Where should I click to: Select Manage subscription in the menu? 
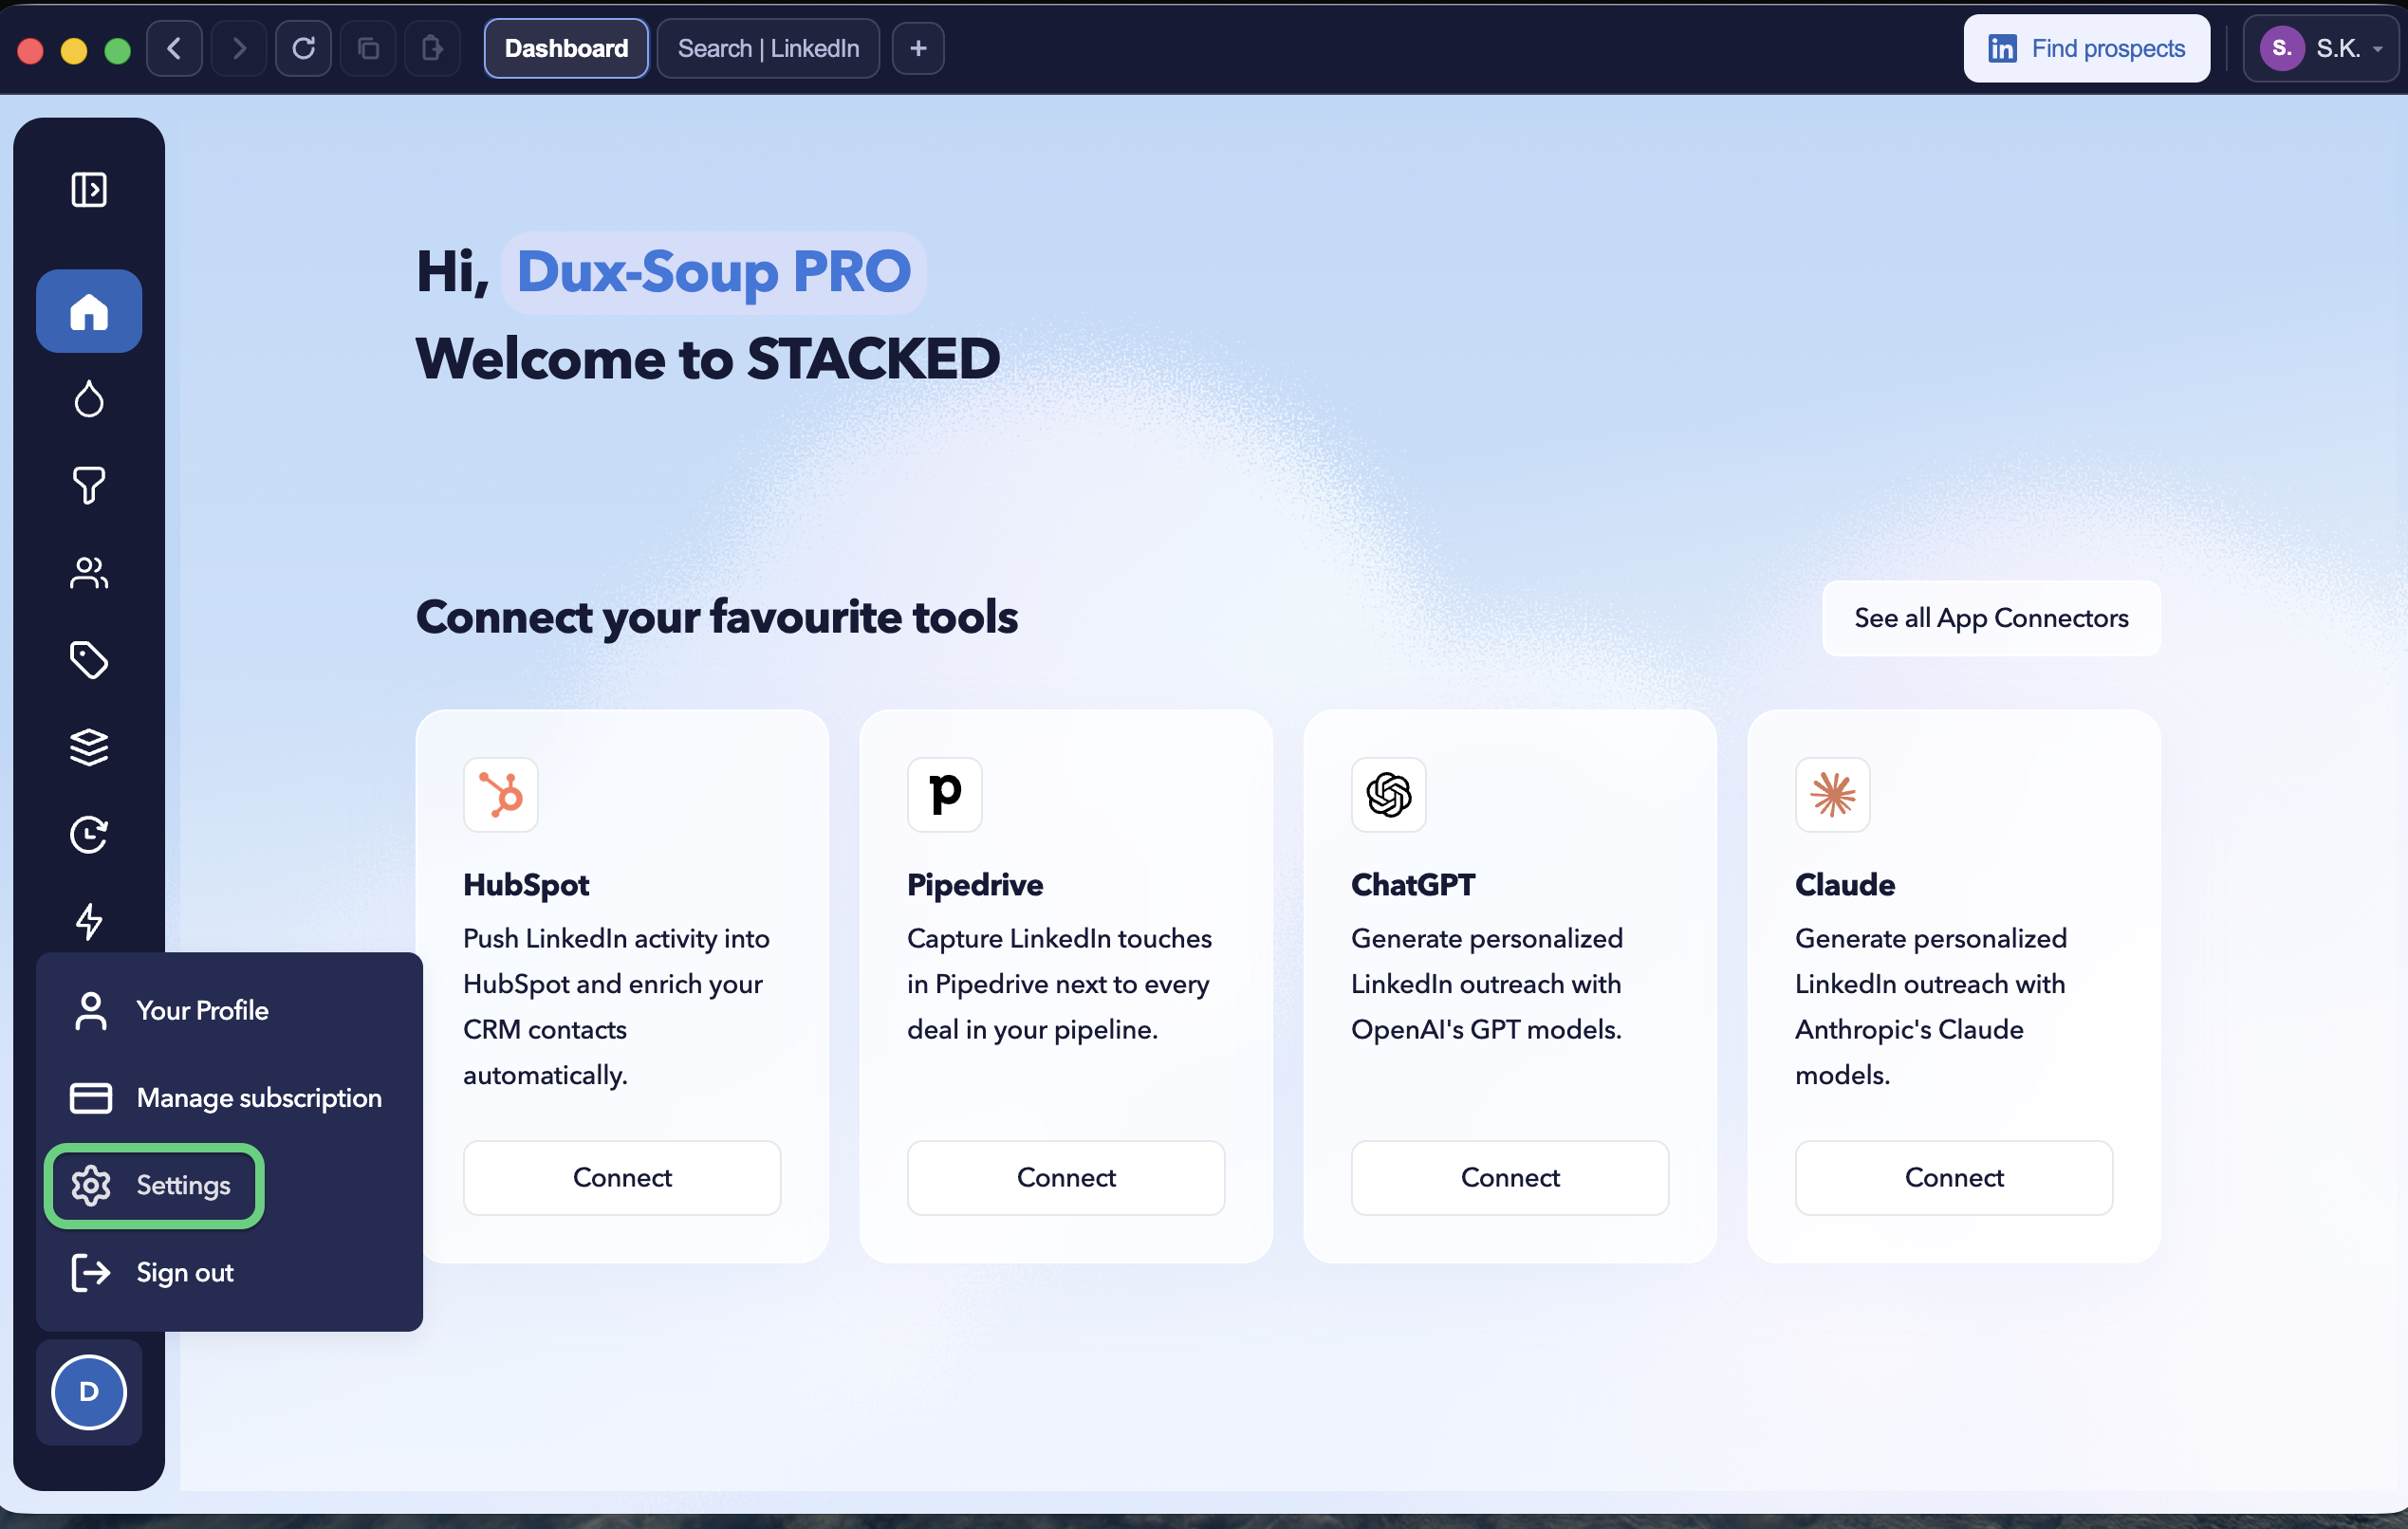point(228,1098)
